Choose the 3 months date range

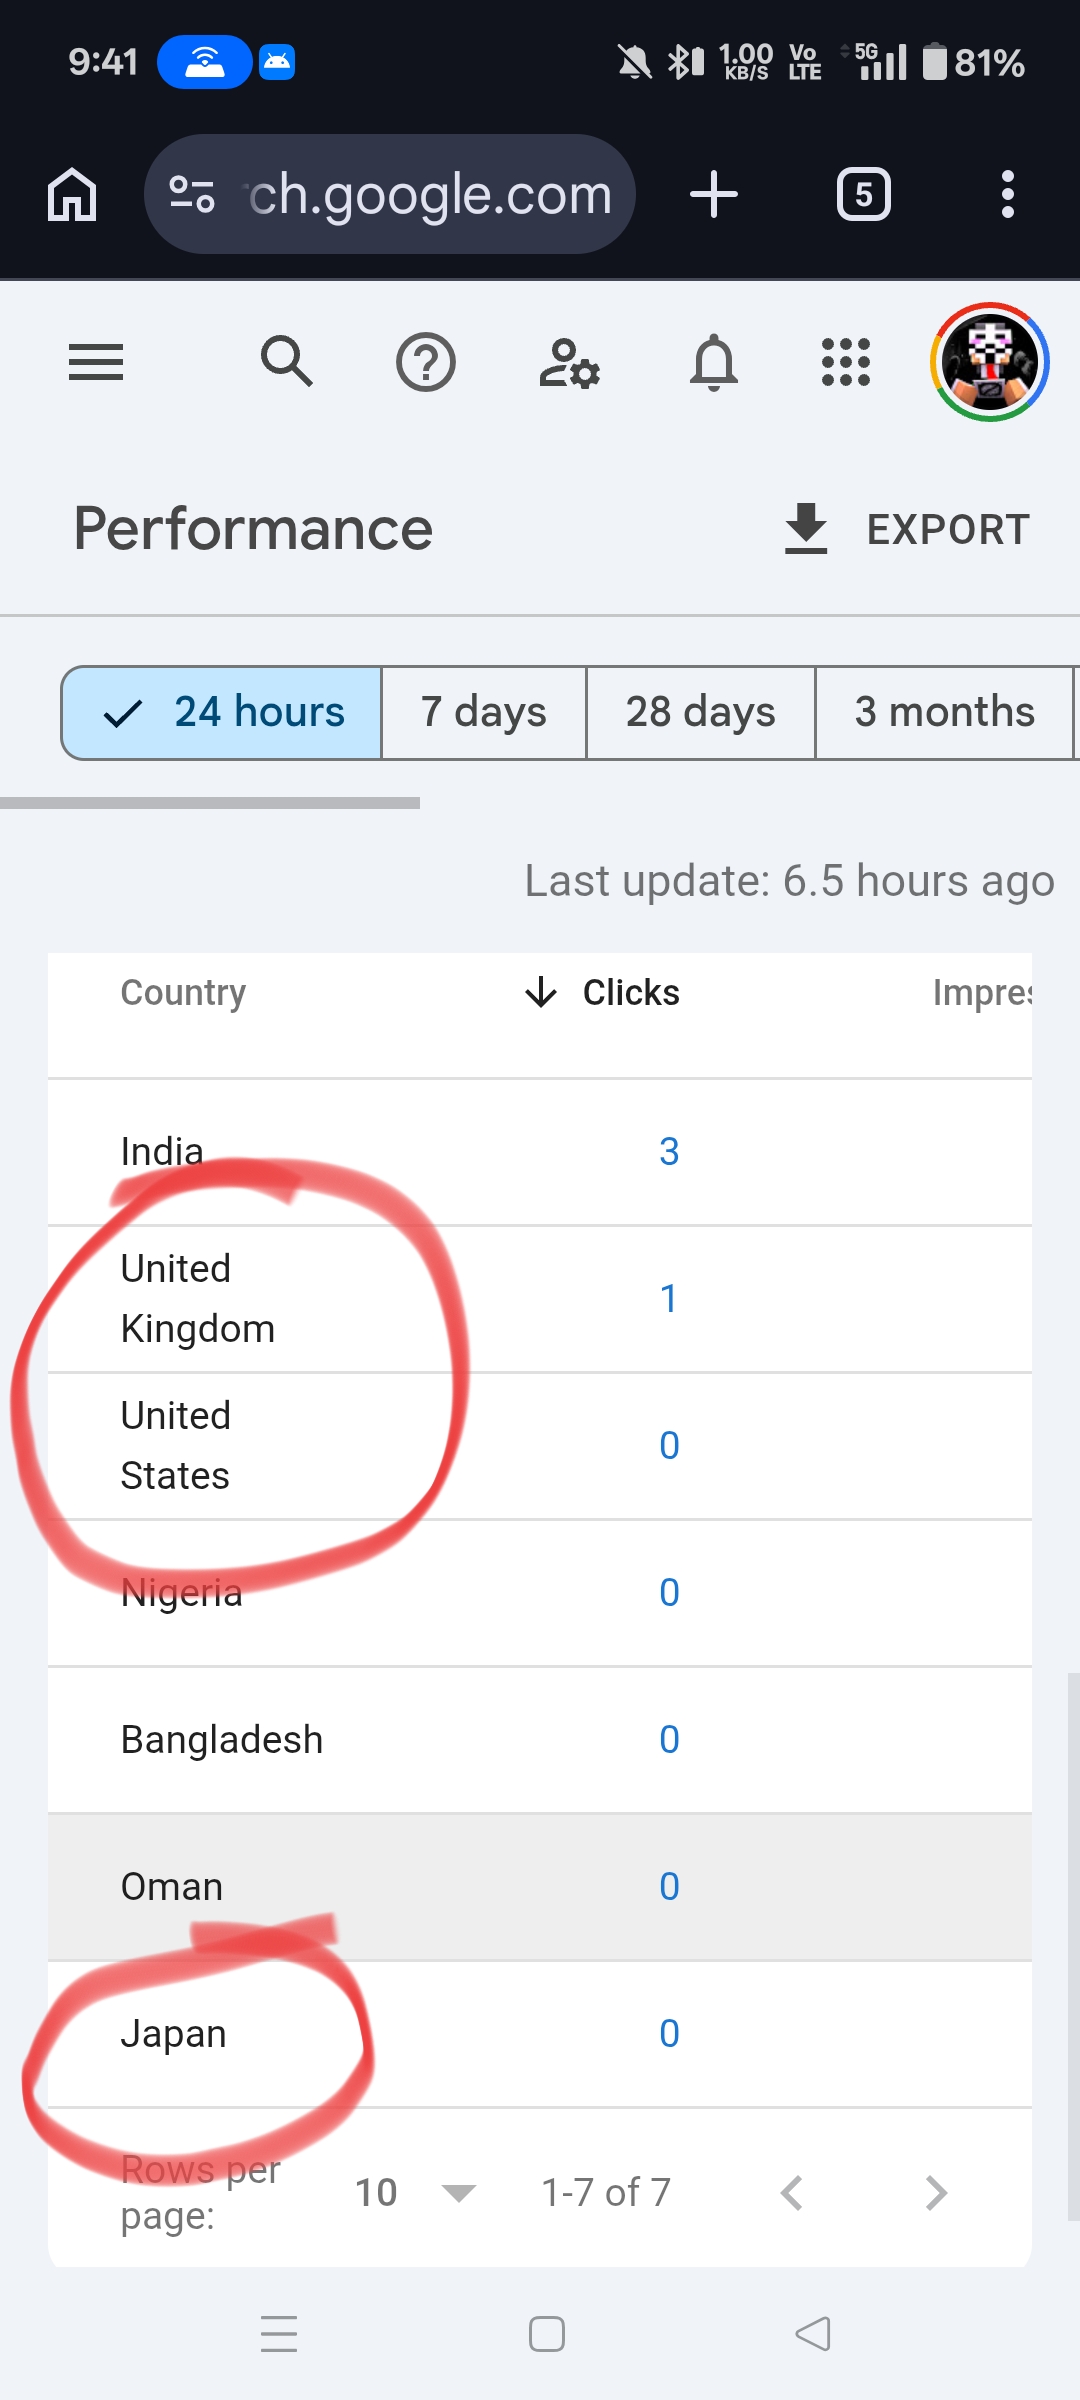(x=944, y=713)
